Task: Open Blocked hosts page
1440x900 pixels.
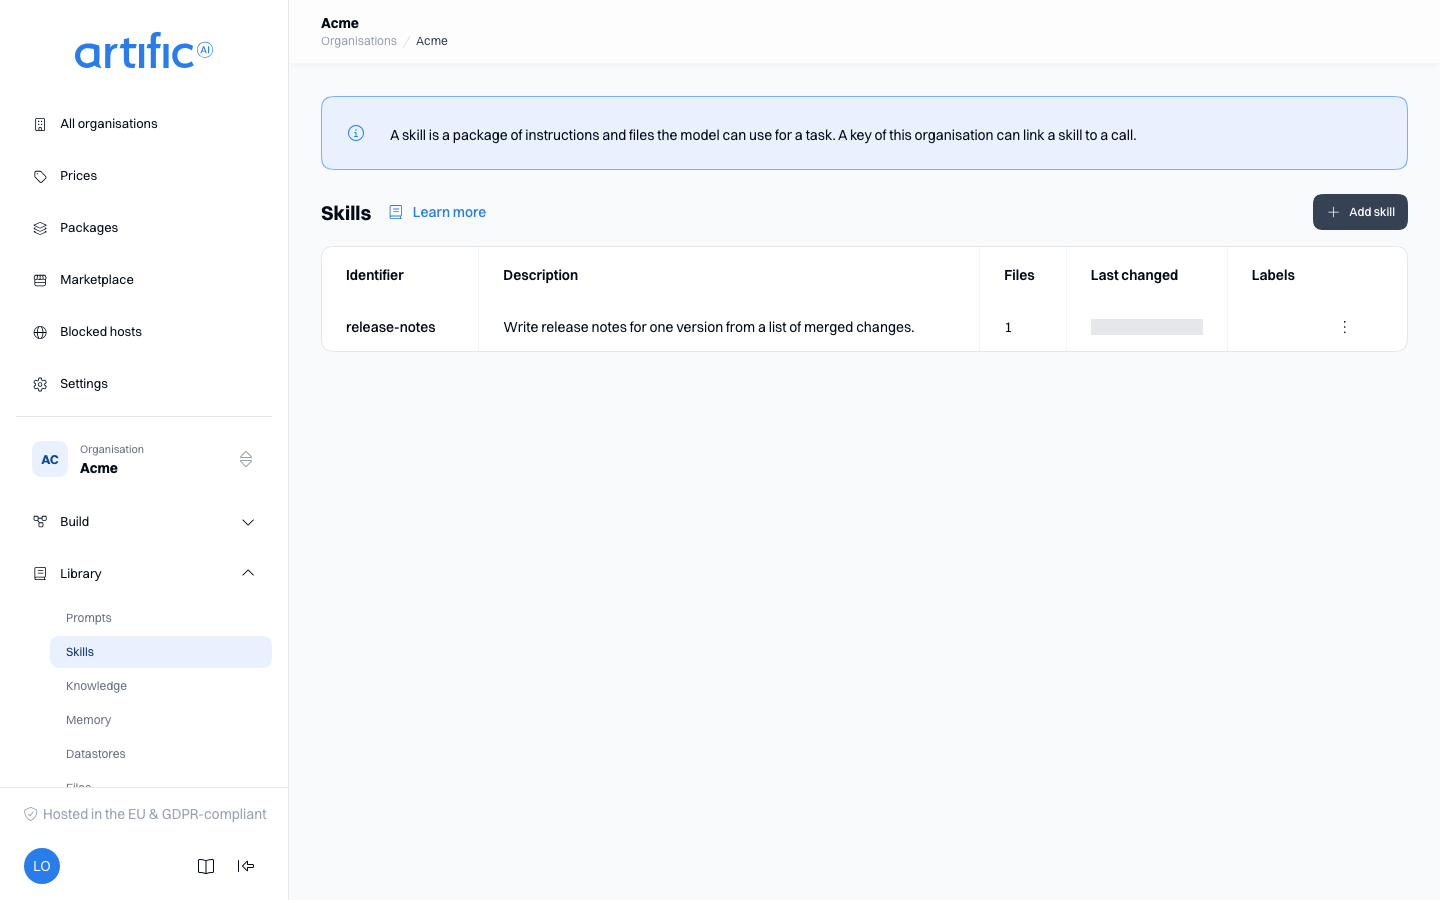Action: [144, 332]
